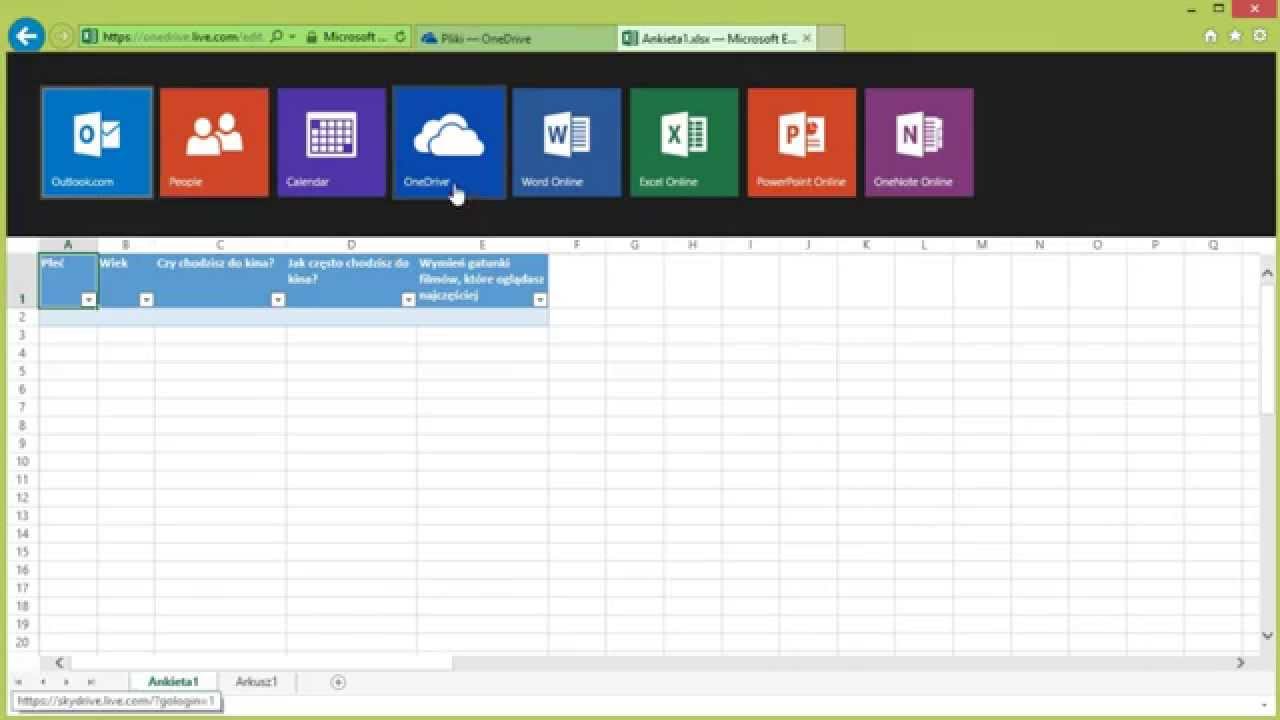Select the Arkusz1 sheet tab
The image size is (1280, 720).
(x=256, y=682)
